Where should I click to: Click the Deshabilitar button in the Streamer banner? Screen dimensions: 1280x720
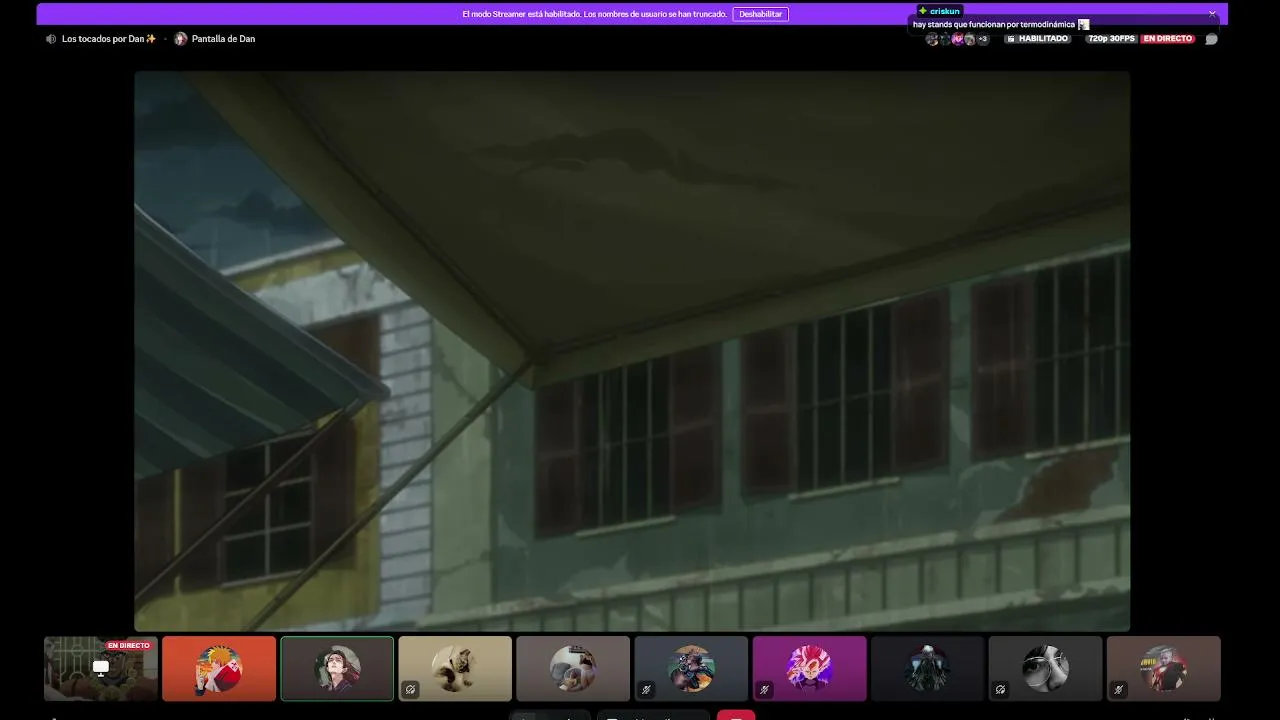(x=760, y=14)
